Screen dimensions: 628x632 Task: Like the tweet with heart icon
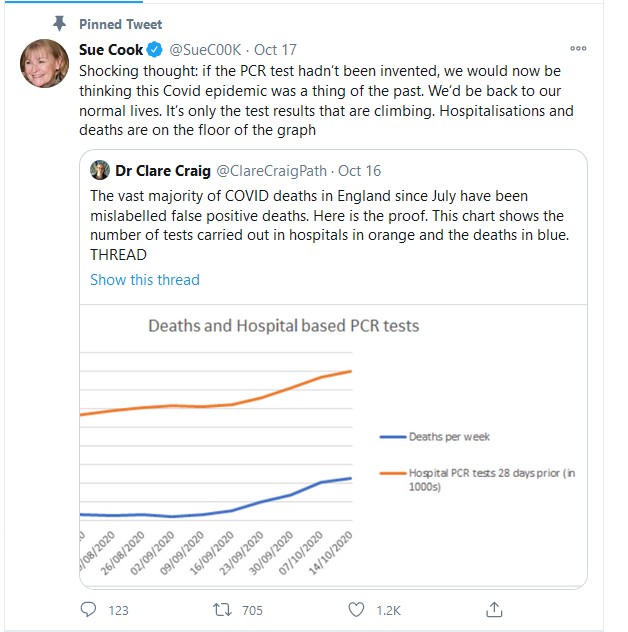(x=356, y=609)
